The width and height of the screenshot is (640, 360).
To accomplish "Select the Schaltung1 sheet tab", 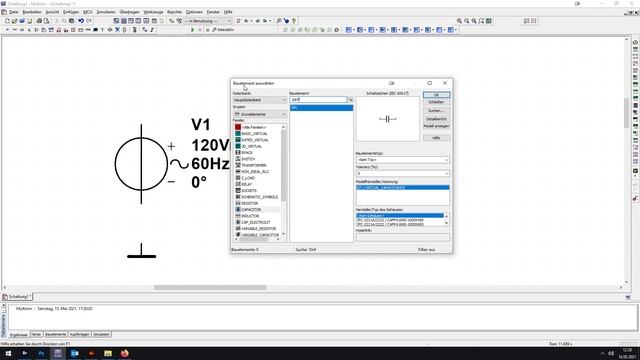I will coord(18,297).
